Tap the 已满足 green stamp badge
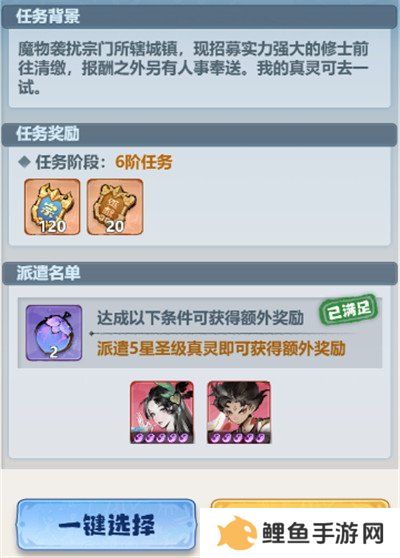 point(348,310)
